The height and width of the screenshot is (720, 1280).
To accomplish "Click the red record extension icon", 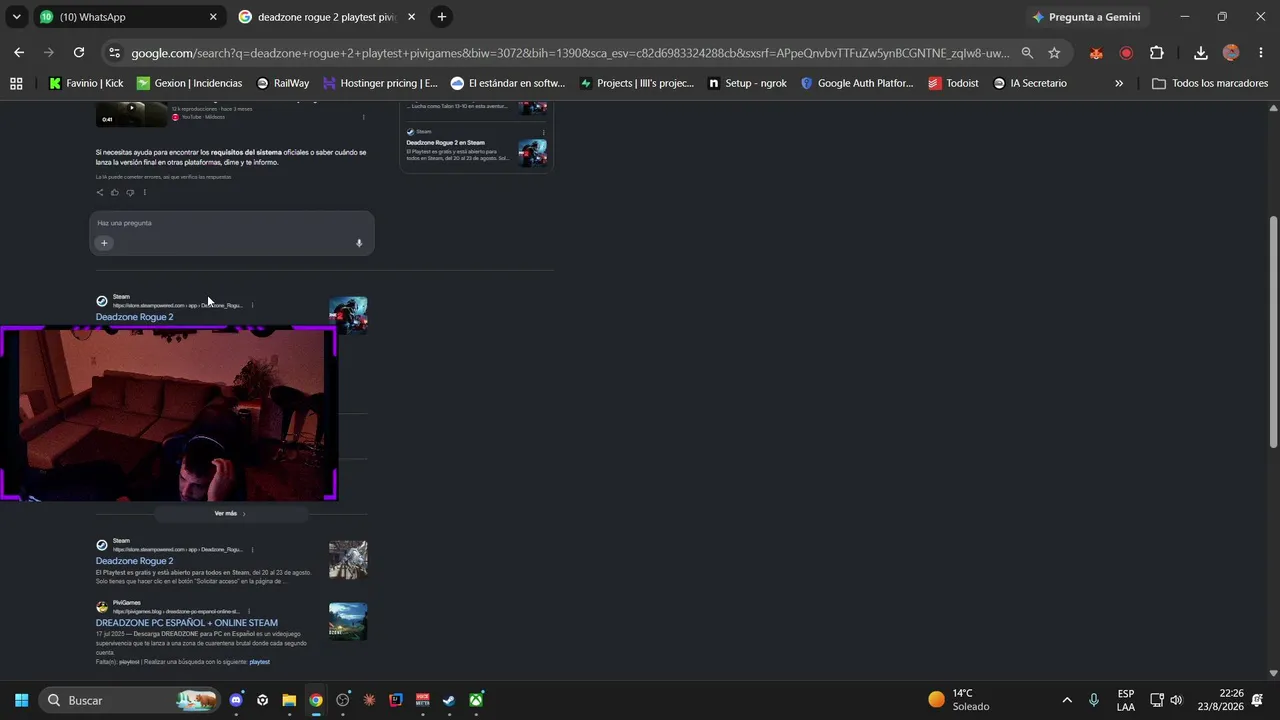I will pyautogui.click(x=1126, y=53).
